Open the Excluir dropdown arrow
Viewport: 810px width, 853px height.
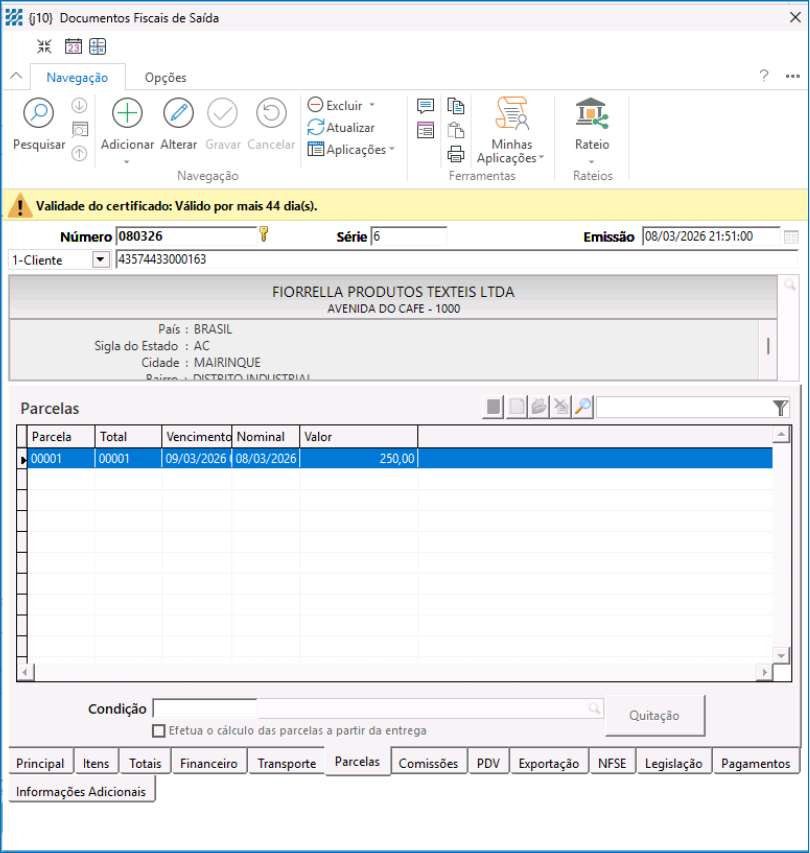point(372,105)
